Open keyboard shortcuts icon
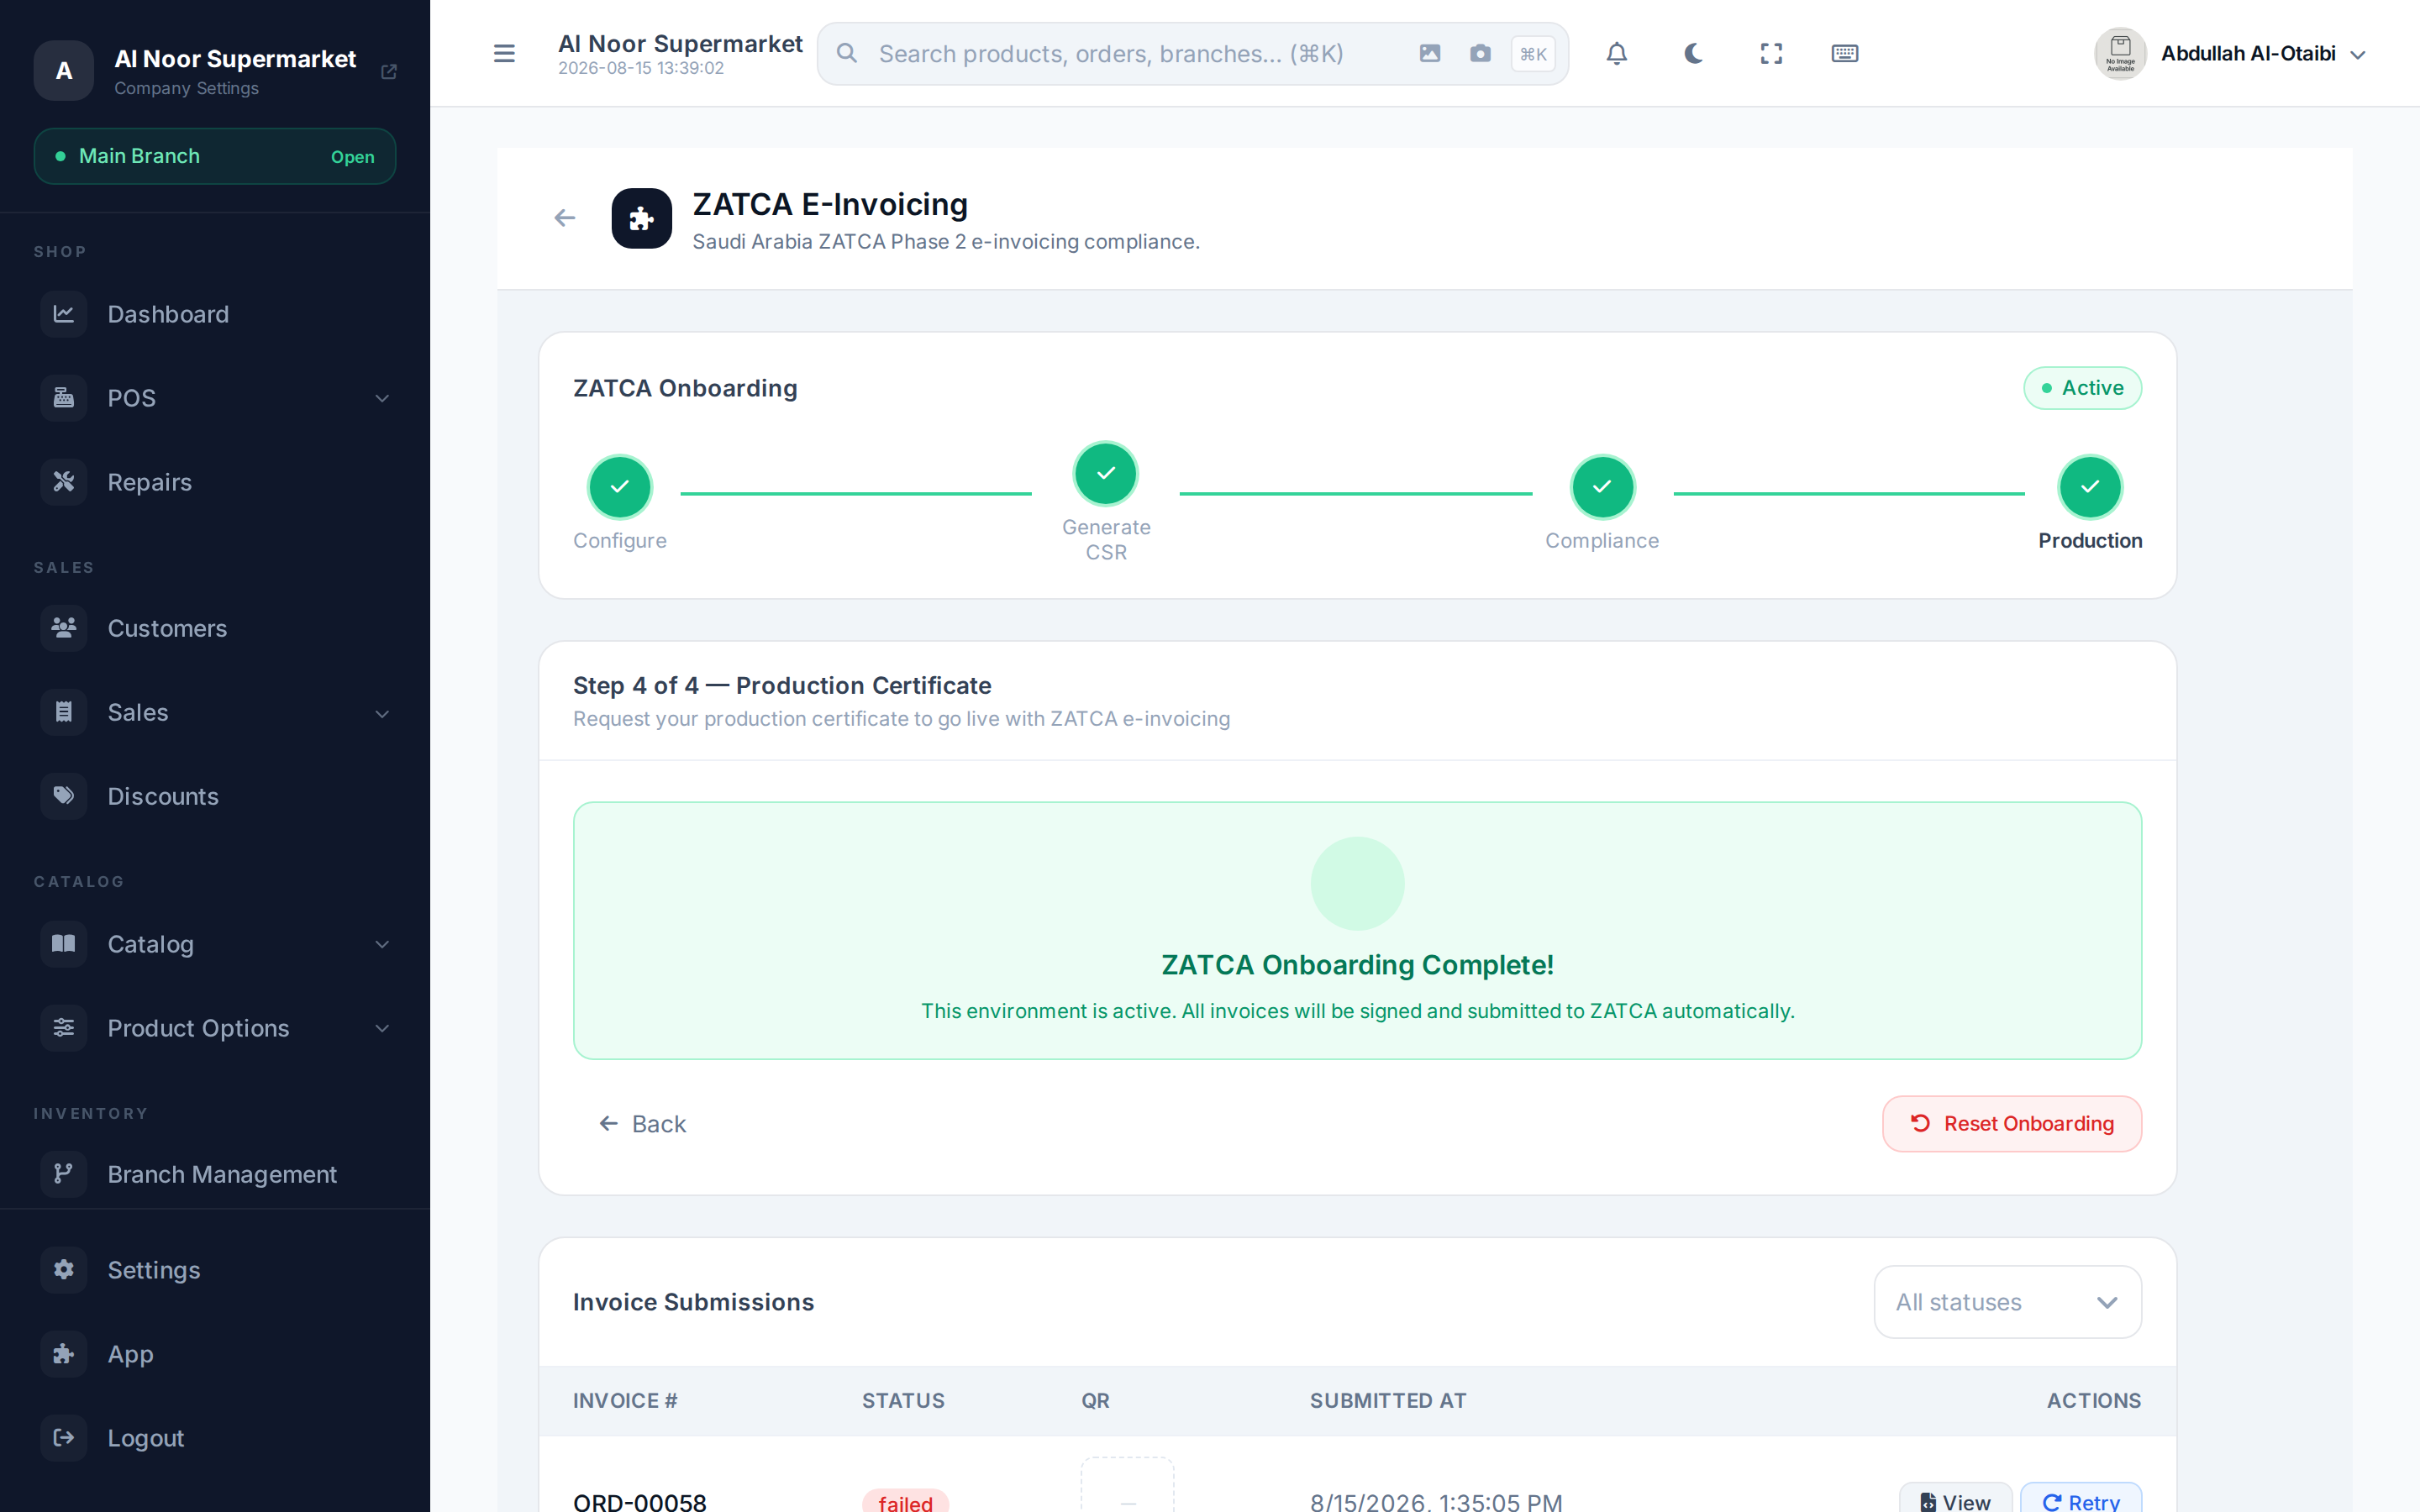 point(1845,53)
